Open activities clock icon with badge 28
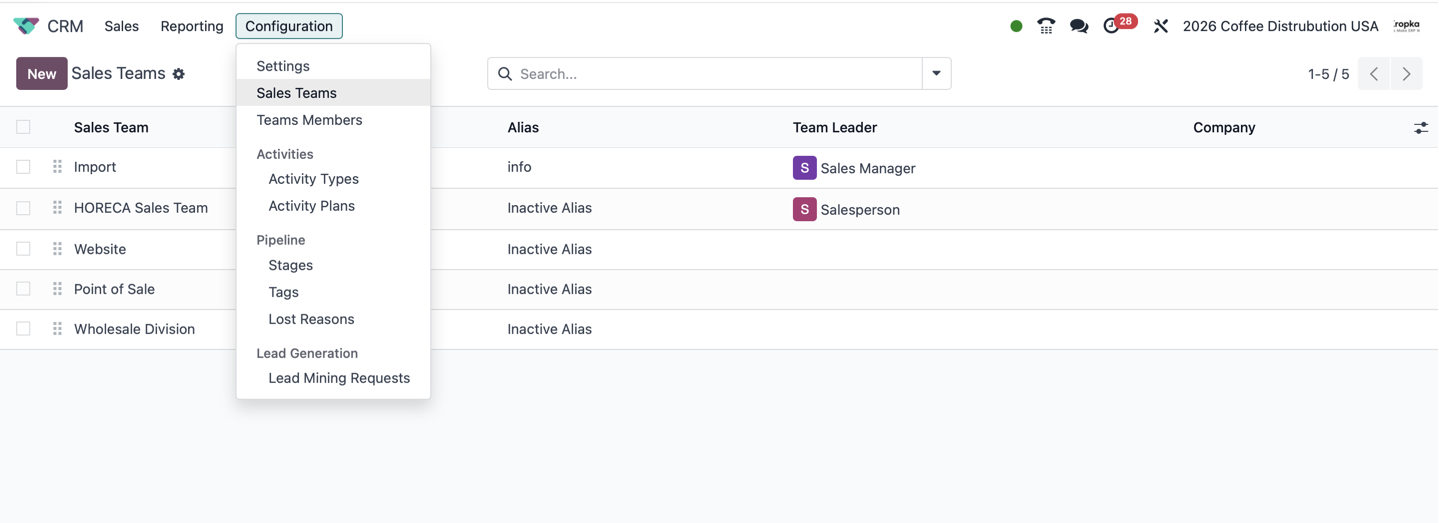The image size is (1439, 523). [x=1118, y=24]
